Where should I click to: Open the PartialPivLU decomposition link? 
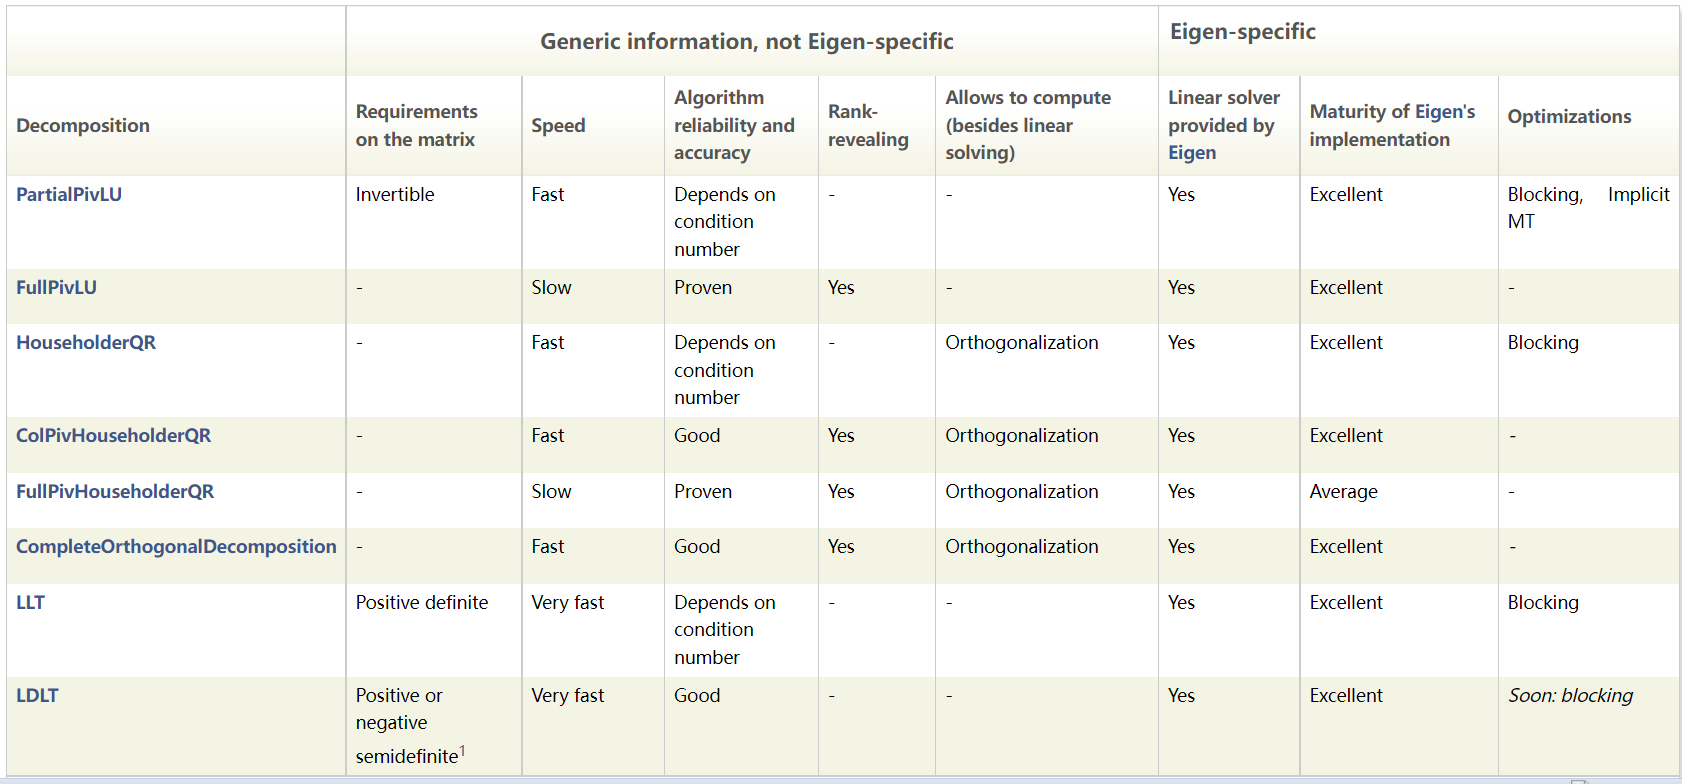[x=69, y=194]
